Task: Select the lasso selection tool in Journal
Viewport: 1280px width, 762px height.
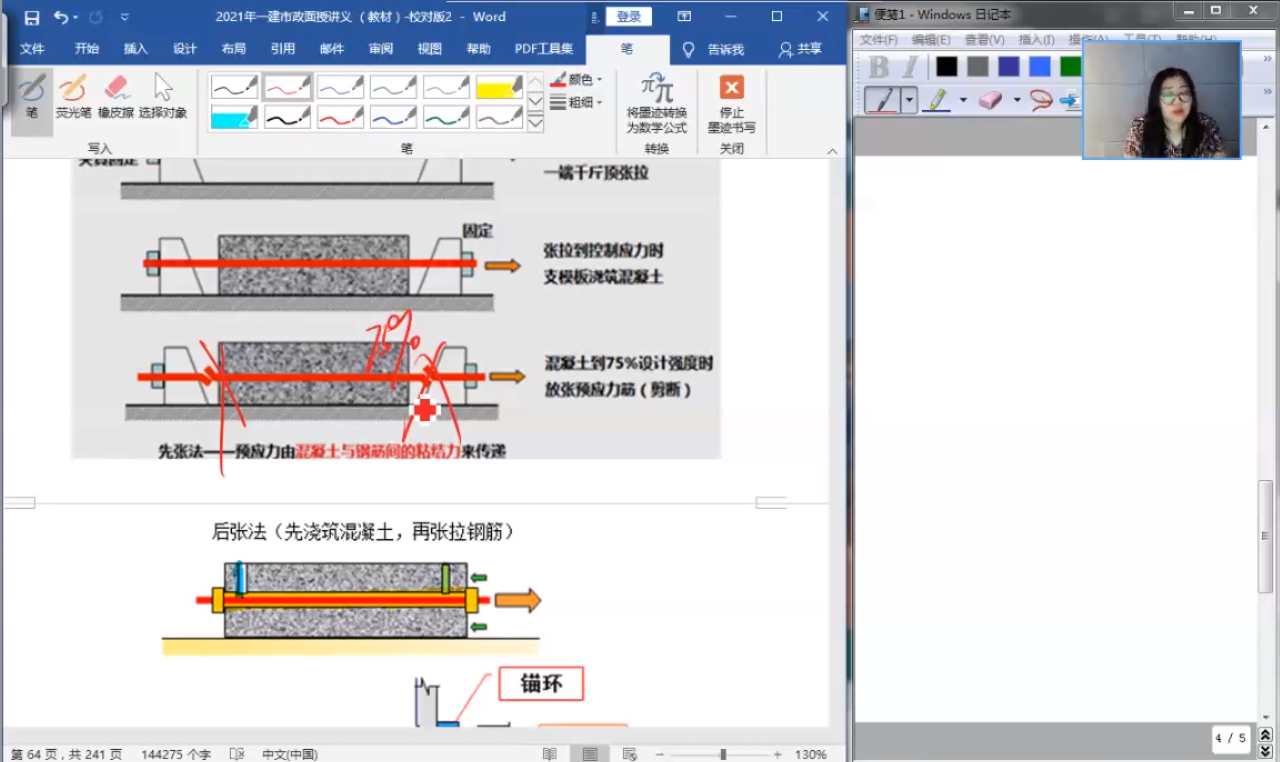Action: tap(1041, 99)
